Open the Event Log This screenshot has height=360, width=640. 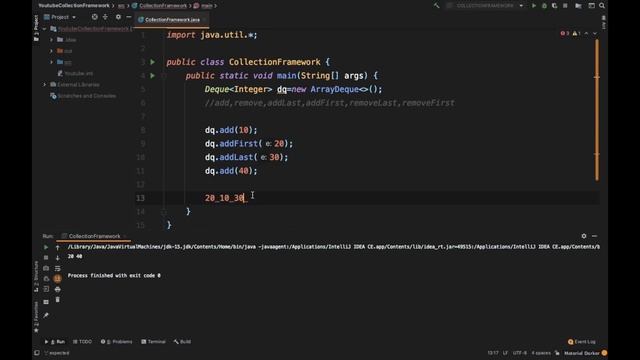[x=582, y=342]
